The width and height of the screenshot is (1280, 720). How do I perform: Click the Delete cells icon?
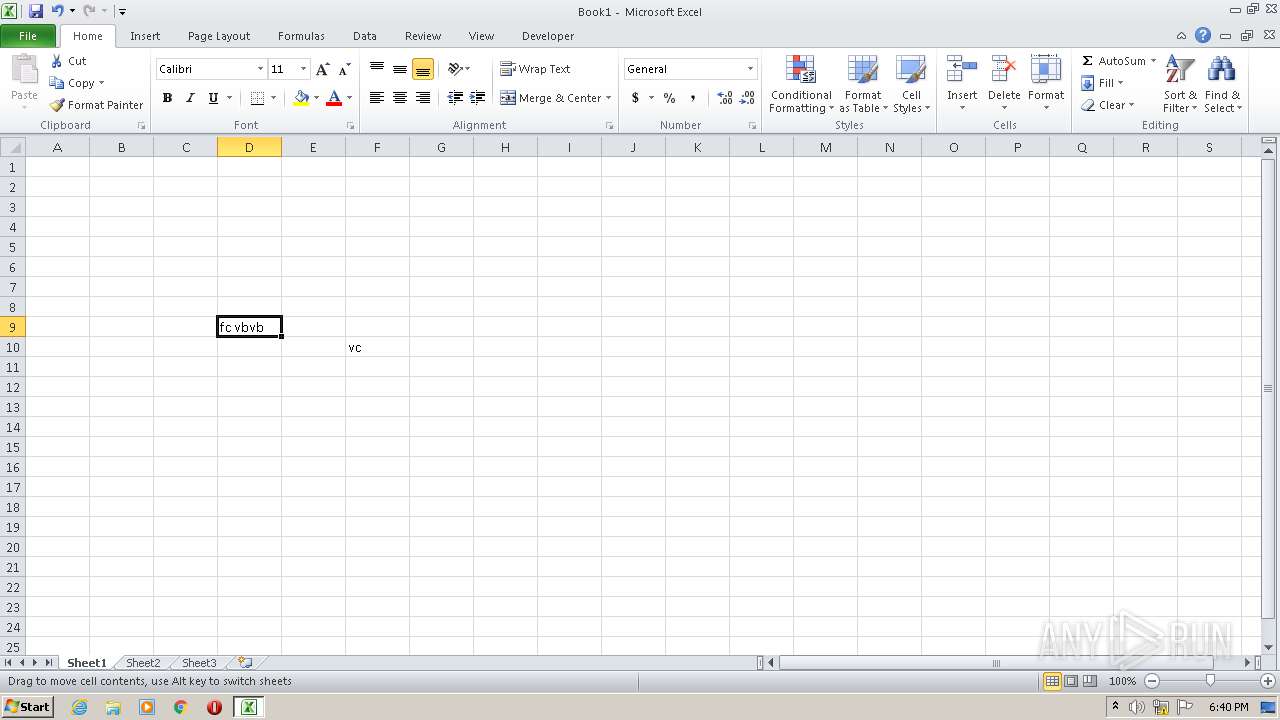(x=1004, y=70)
